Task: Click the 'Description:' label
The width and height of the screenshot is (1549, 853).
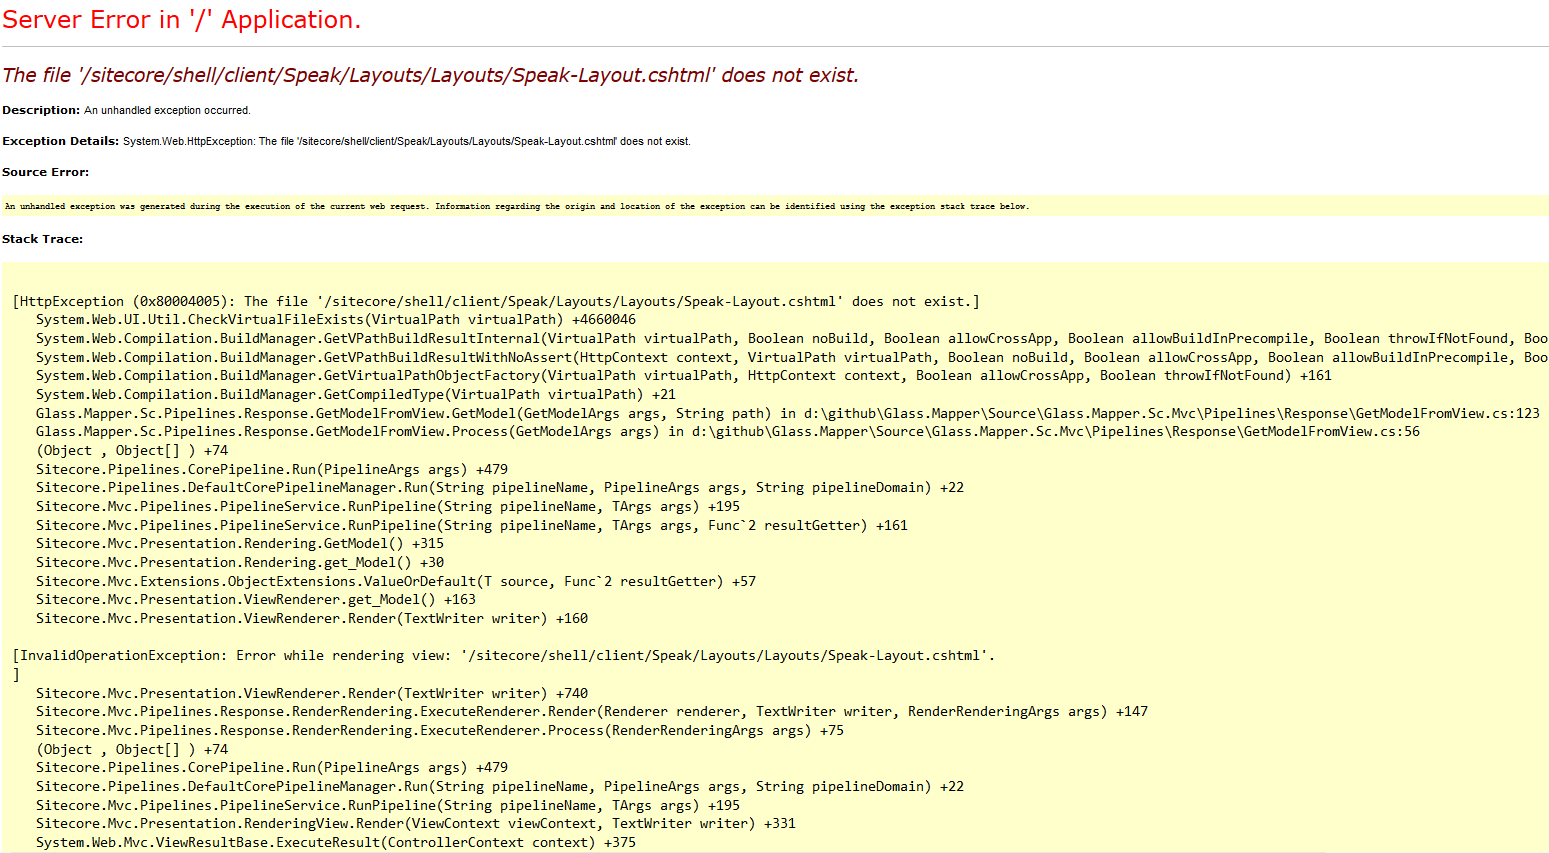Action: 41,110
